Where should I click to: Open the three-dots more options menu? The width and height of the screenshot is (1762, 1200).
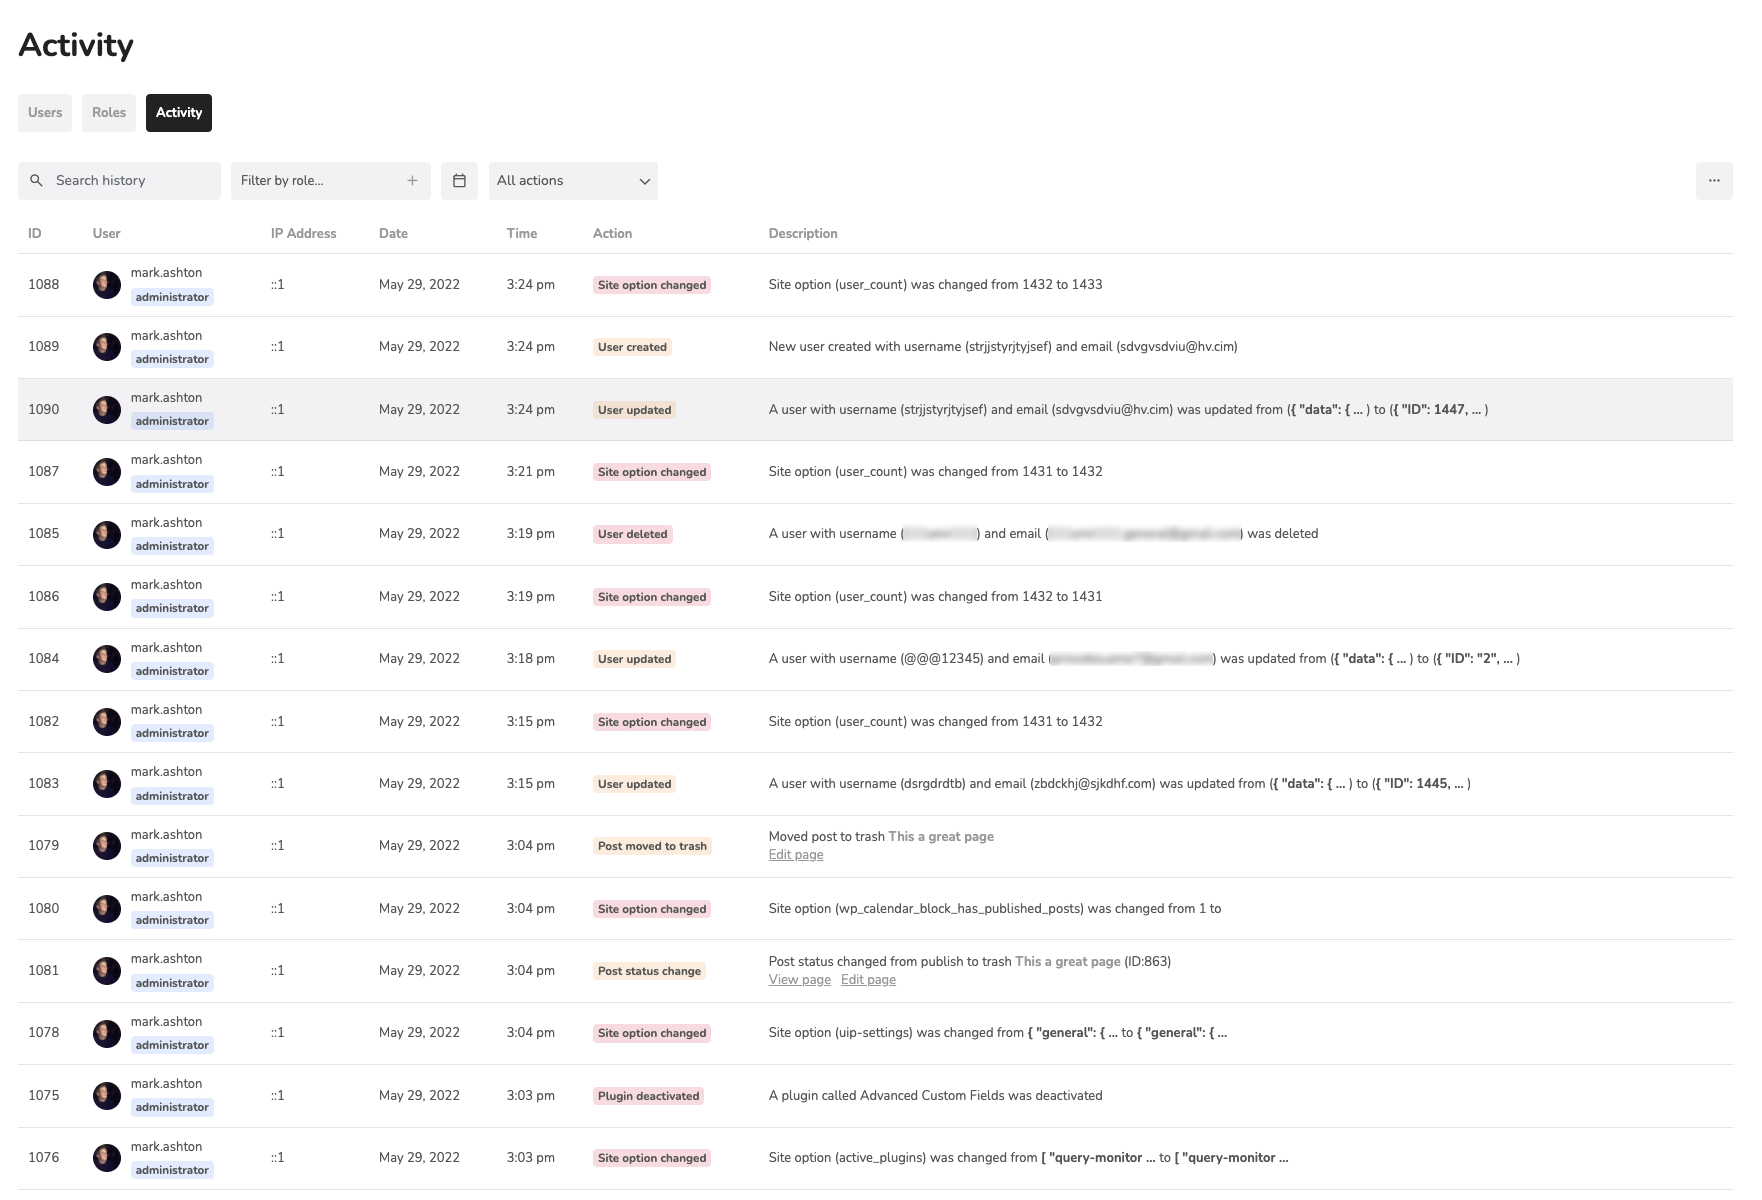[1713, 181]
